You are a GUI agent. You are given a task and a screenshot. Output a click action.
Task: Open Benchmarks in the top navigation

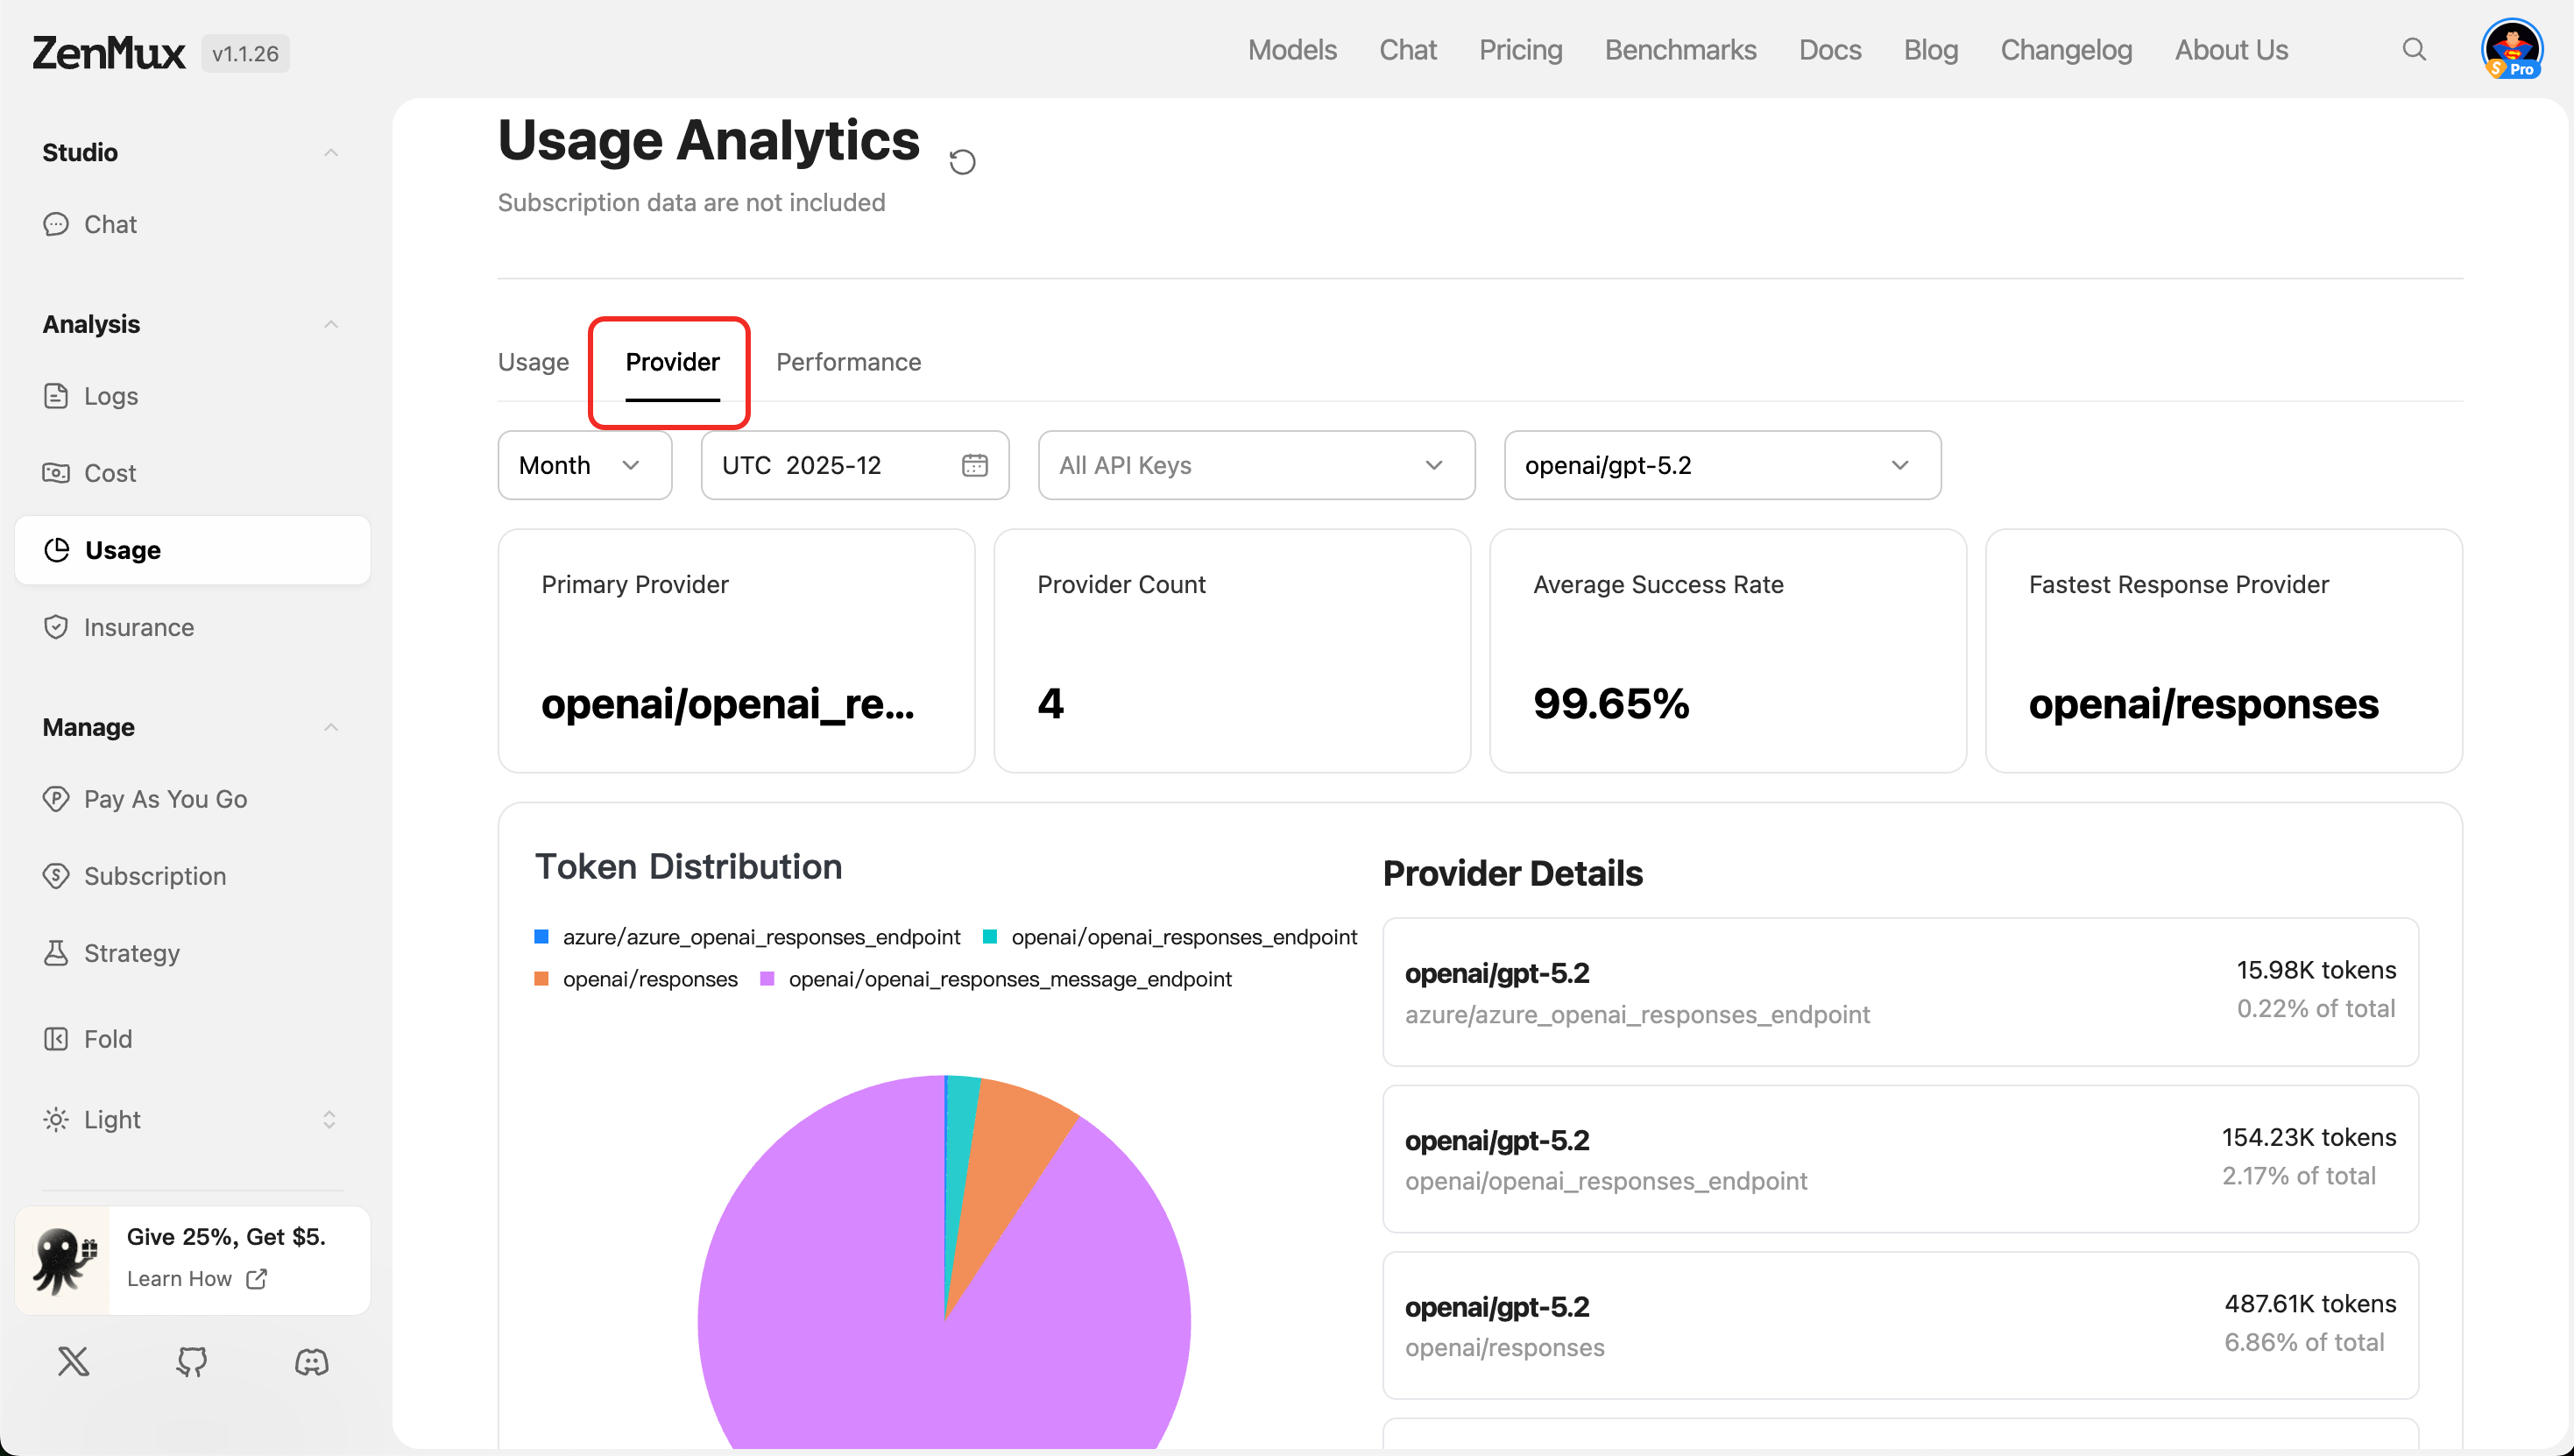pos(1680,50)
